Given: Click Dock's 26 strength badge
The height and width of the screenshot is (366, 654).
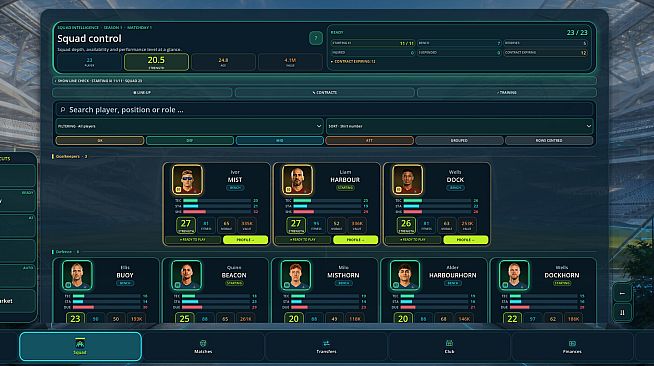Looking at the screenshot, I should [406, 225].
